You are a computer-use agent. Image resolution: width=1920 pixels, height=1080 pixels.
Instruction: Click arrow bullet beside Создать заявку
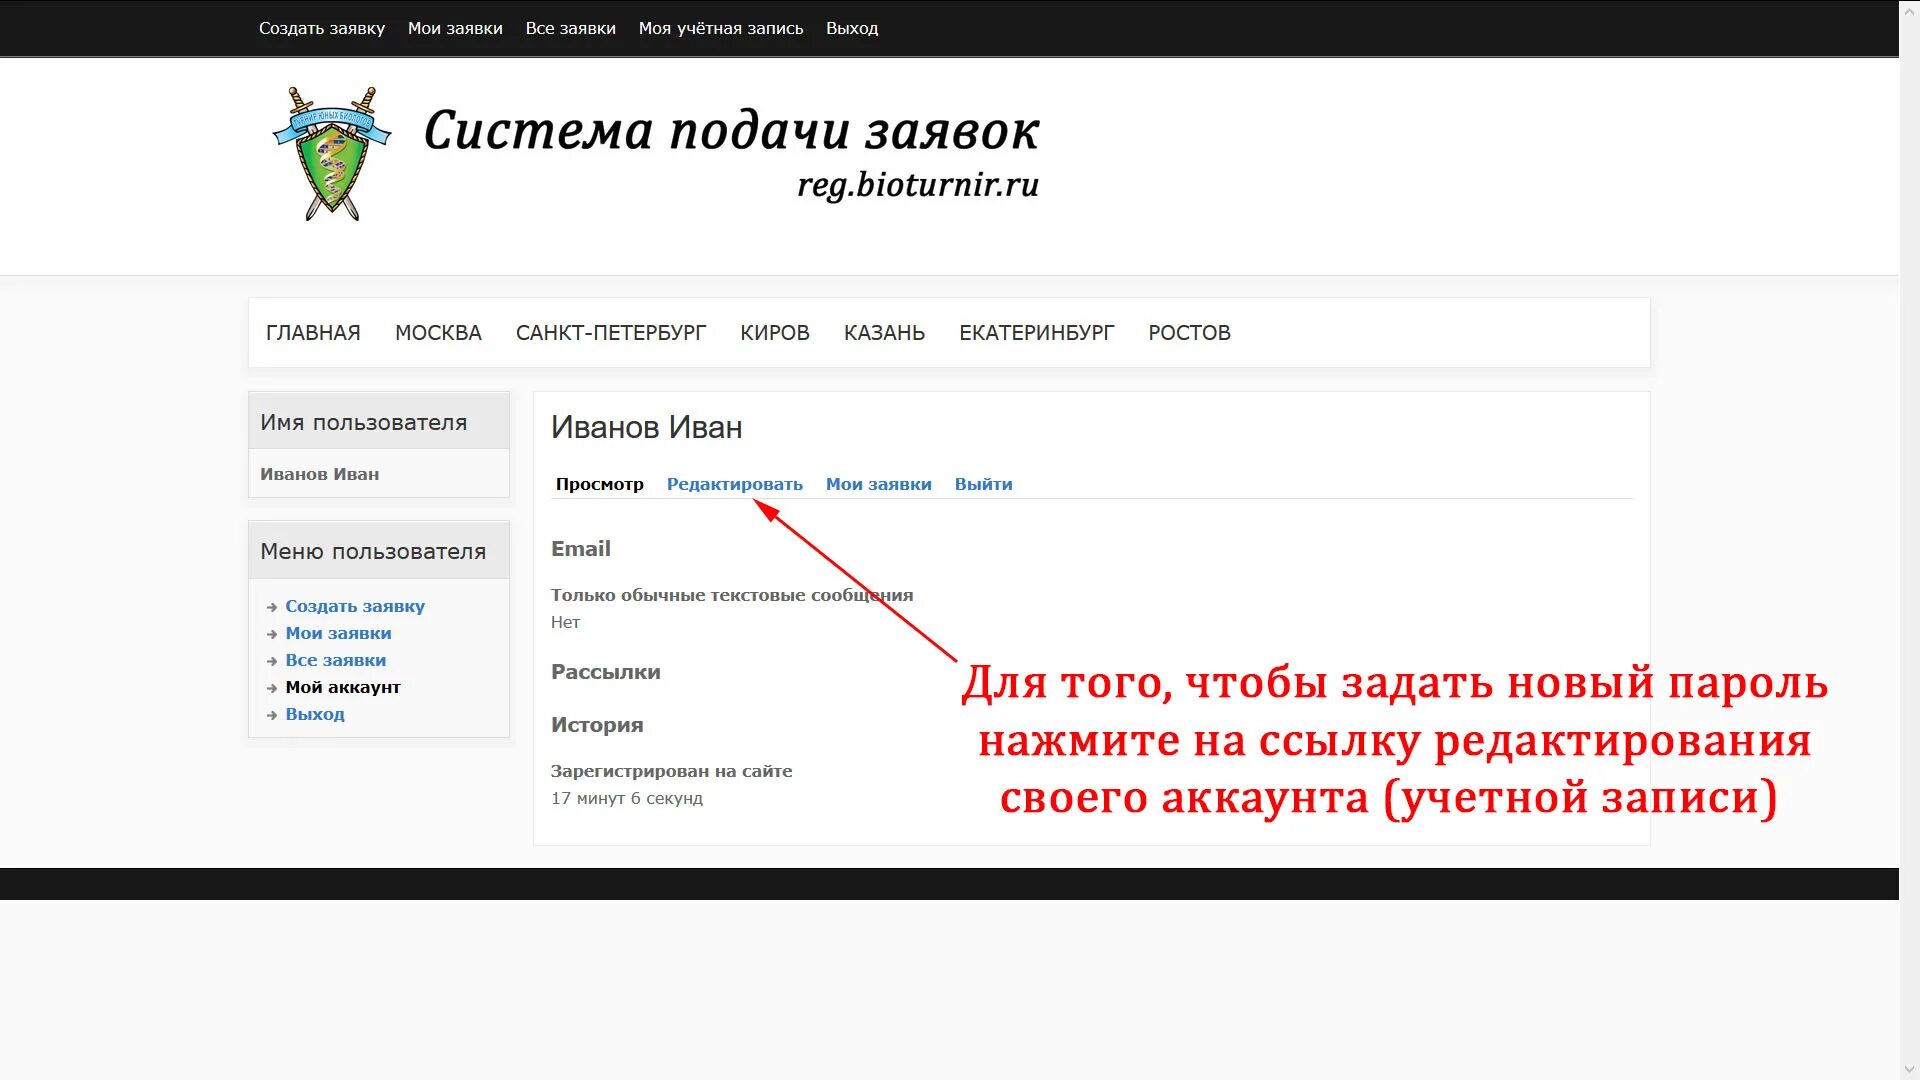click(x=272, y=607)
